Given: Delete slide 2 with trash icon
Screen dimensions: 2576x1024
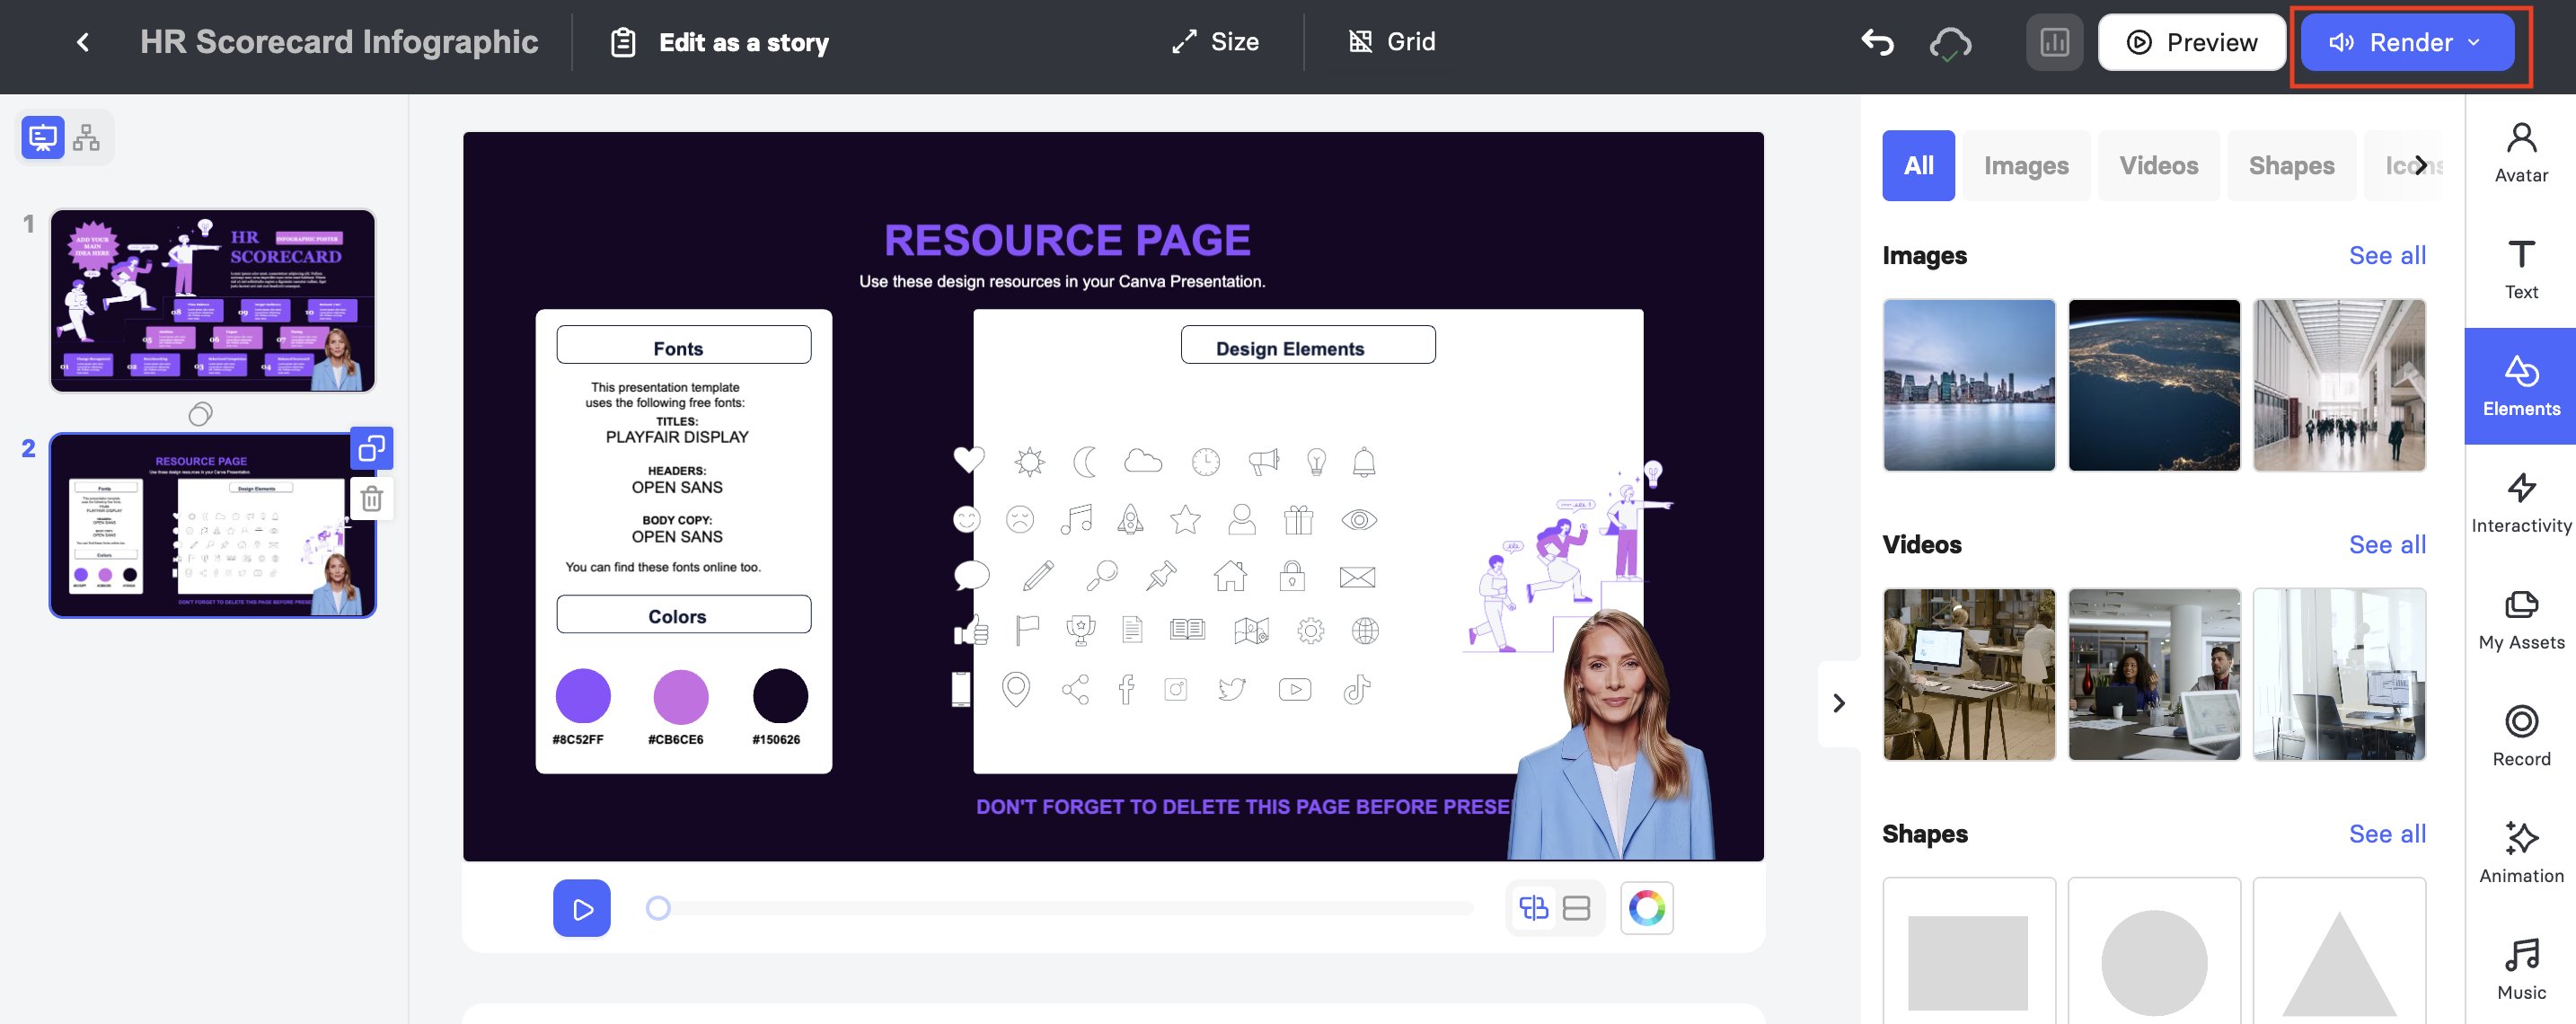Looking at the screenshot, I should [x=372, y=498].
